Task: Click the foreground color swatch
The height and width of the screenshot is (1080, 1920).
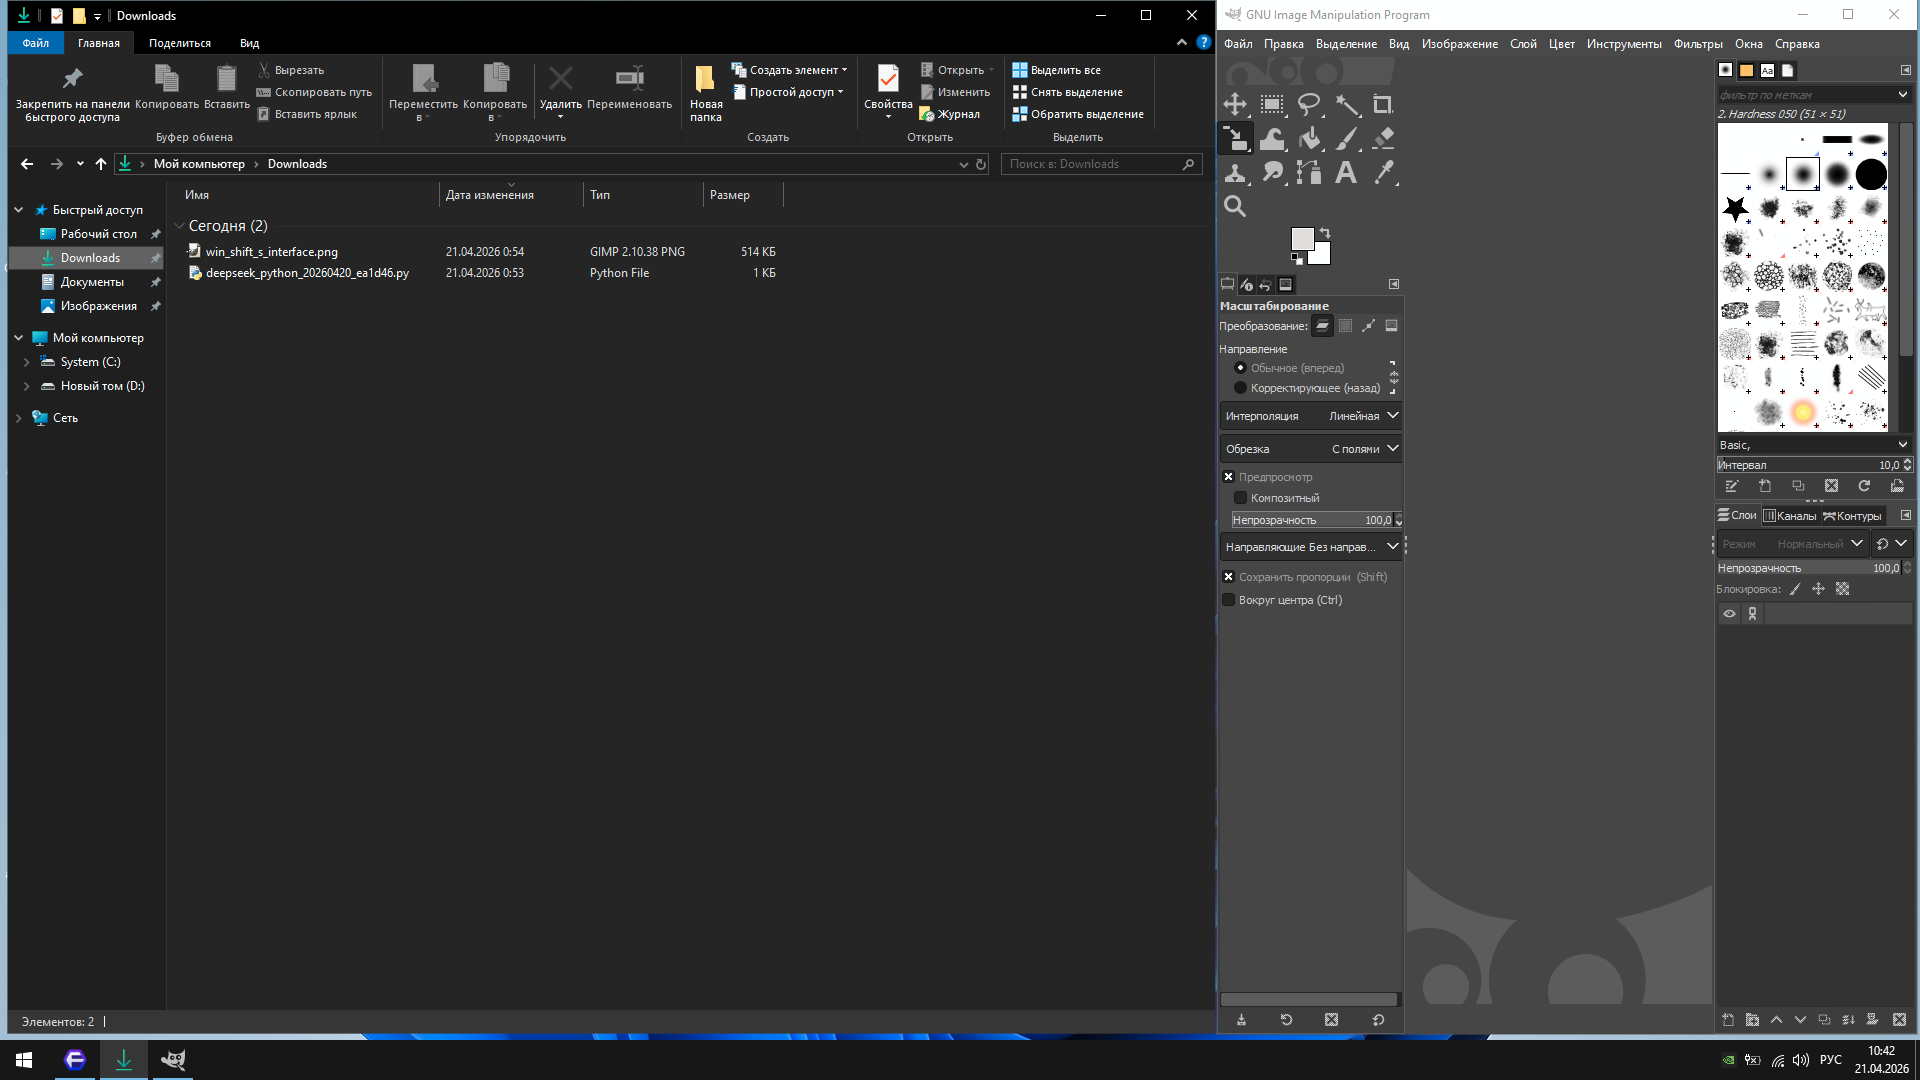Action: (1301, 238)
